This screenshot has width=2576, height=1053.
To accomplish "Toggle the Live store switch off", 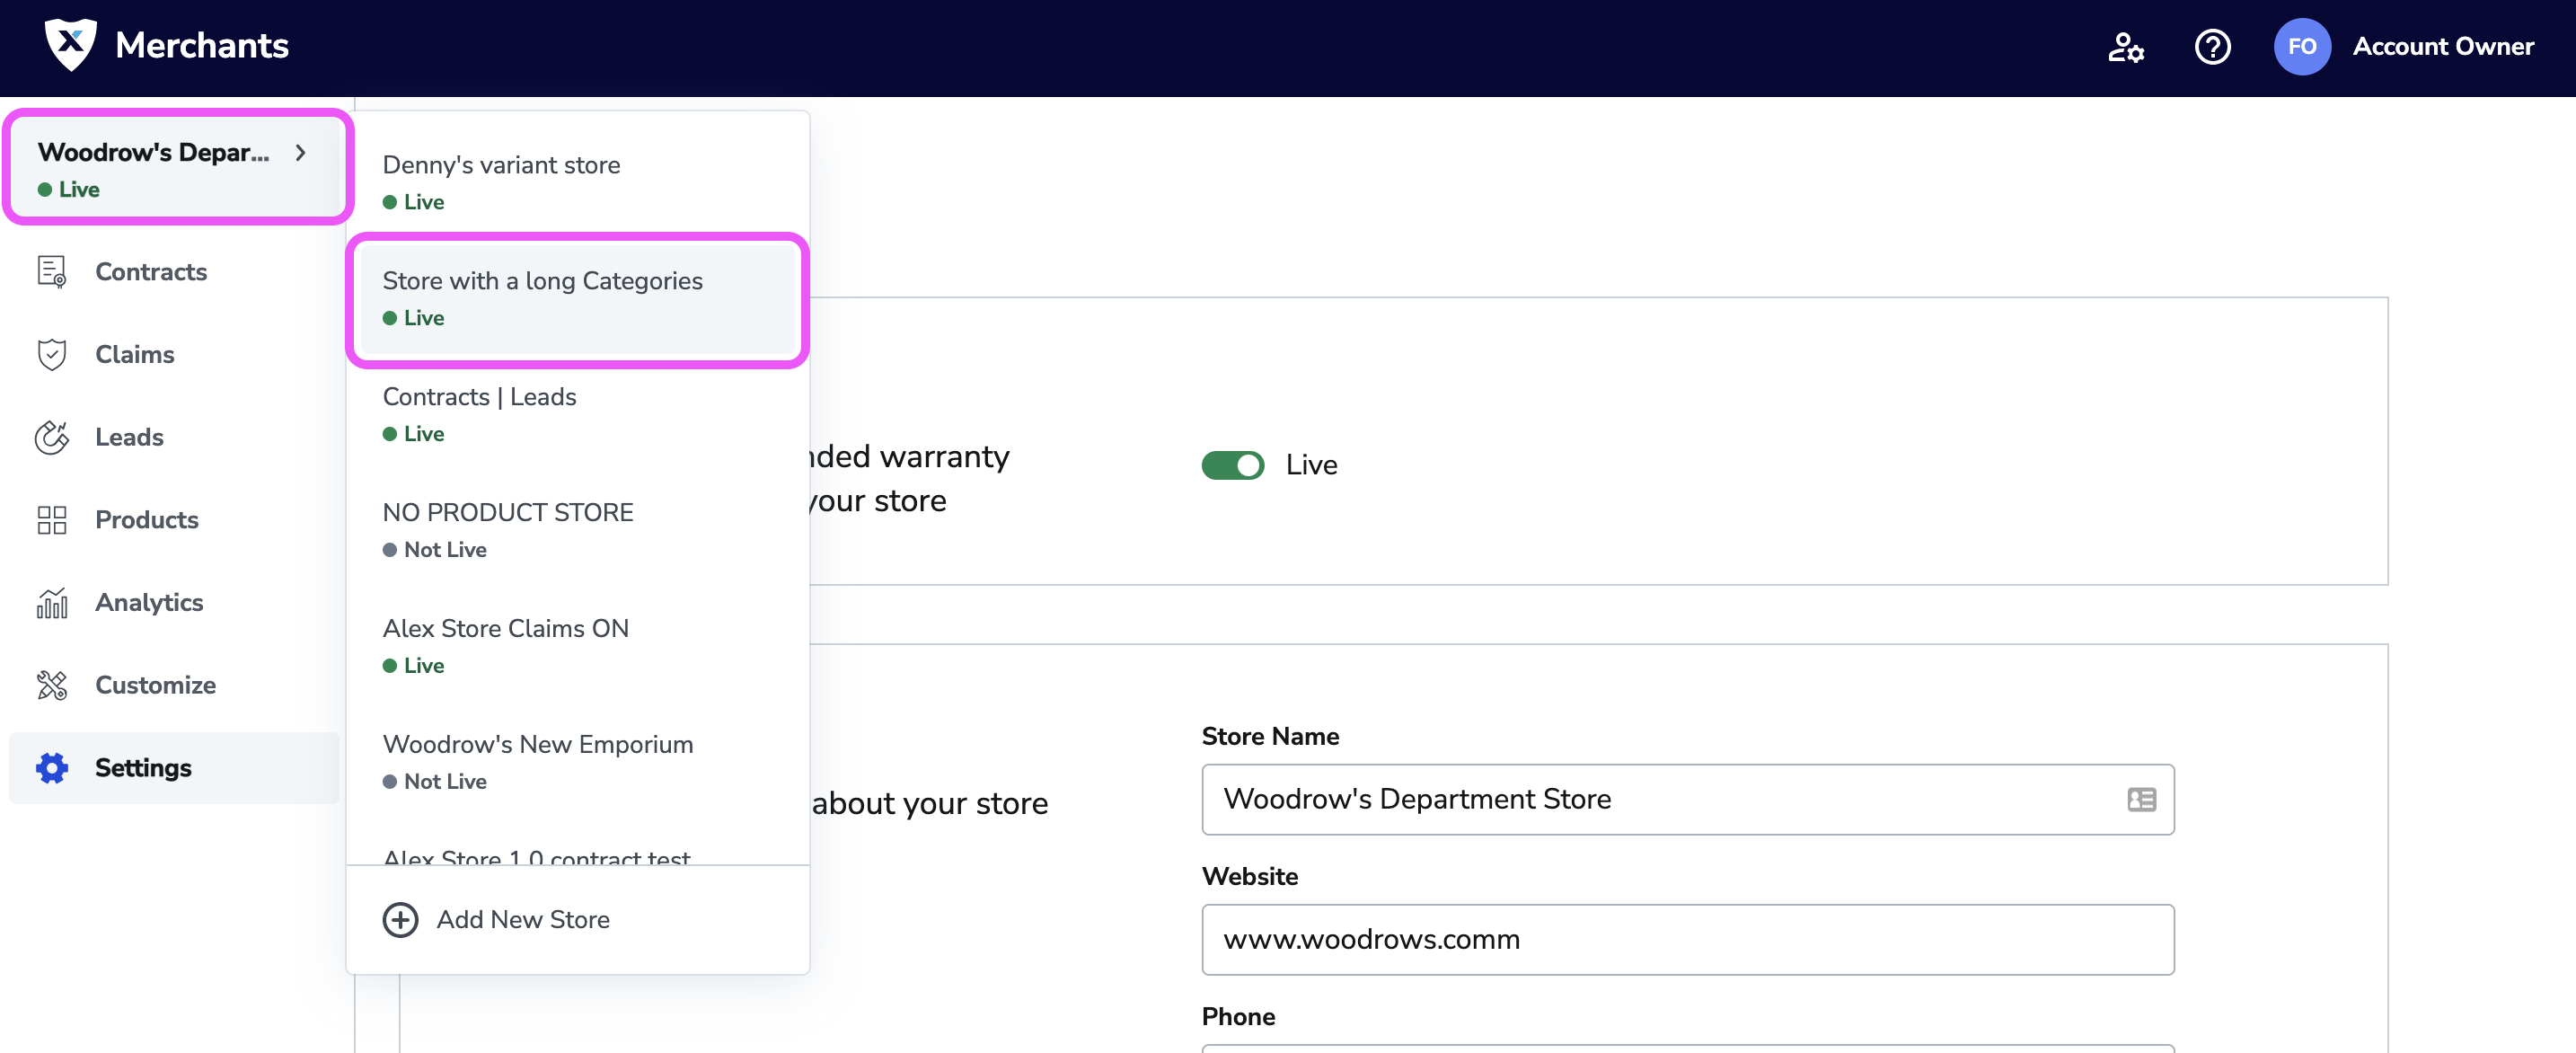I will coord(1232,465).
